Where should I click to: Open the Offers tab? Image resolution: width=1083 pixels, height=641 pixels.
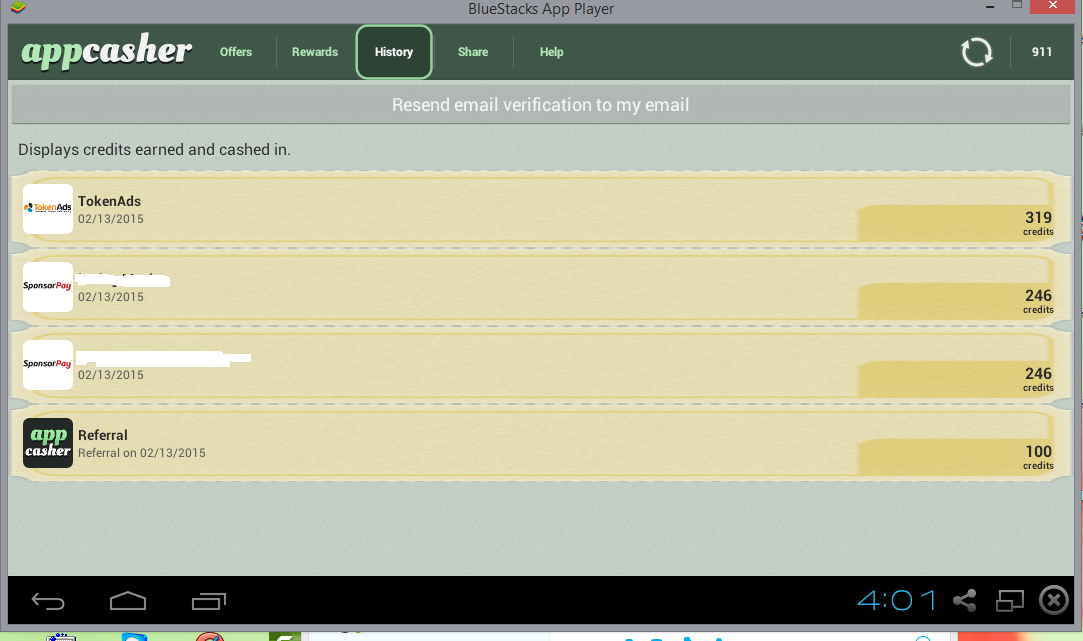pos(236,52)
